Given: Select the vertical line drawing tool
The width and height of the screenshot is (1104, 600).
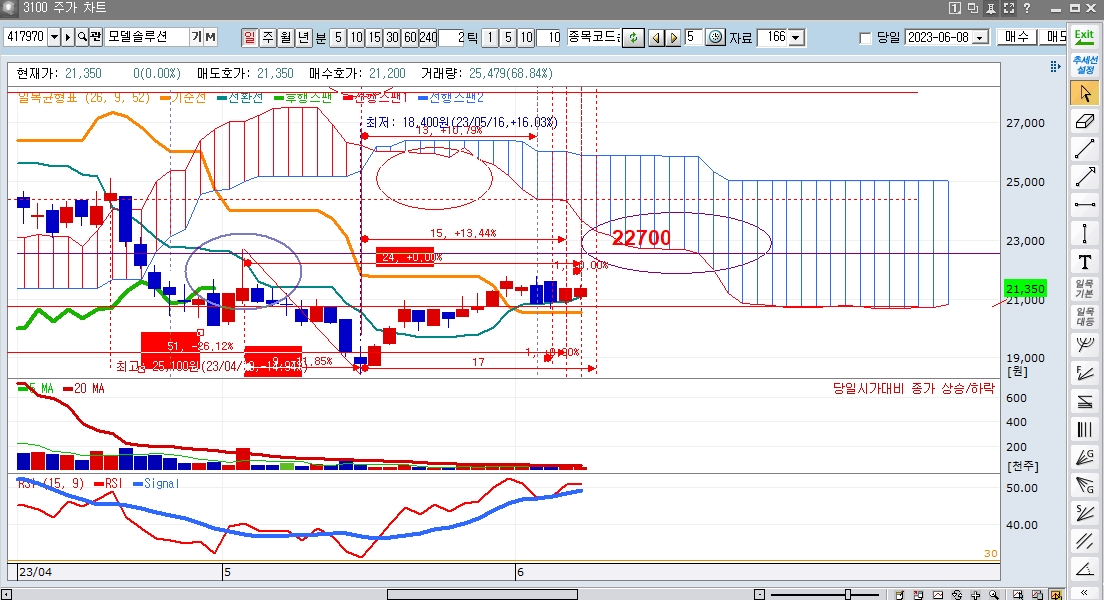Looking at the screenshot, I should pyautogui.click(x=1084, y=234).
